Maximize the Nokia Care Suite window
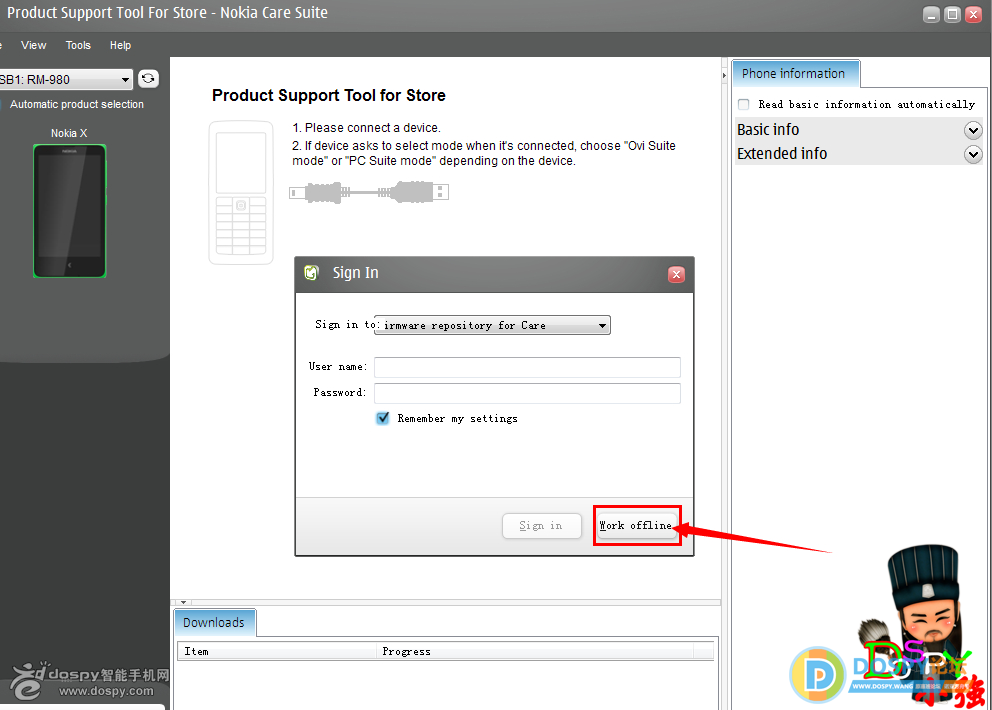992x710 pixels. (x=952, y=15)
